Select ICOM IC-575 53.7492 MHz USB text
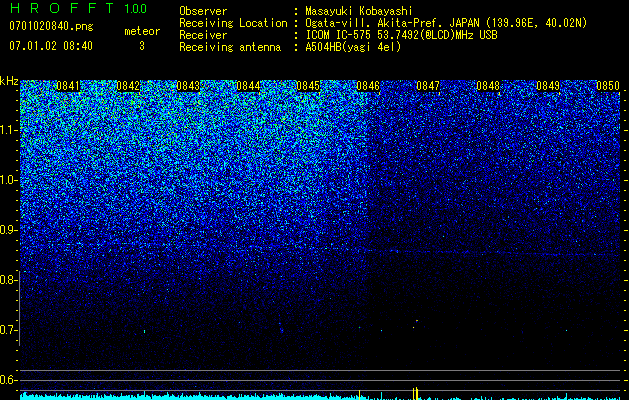The image size is (629, 400). [401, 35]
